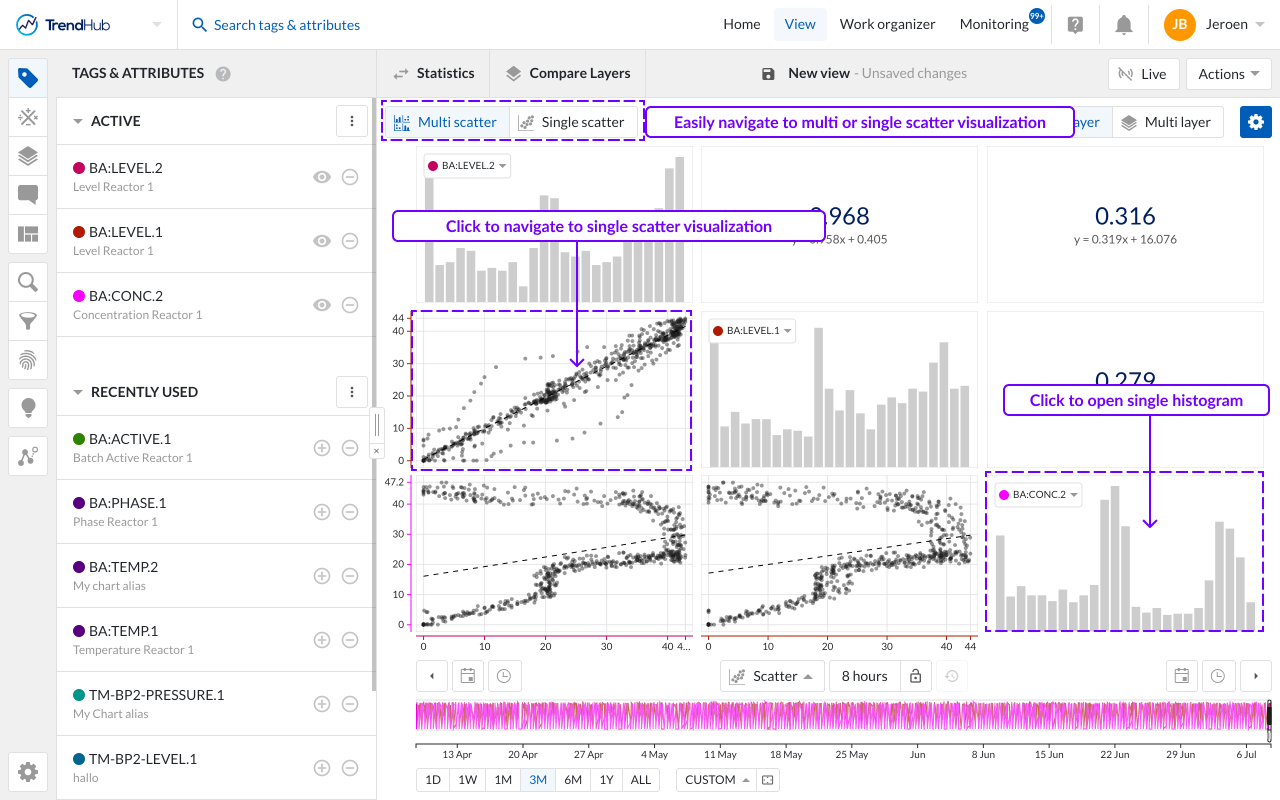Open the lightbulb icon in sidebar
This screenshot has height=800, width=1280.
click(x=28, y=407)
